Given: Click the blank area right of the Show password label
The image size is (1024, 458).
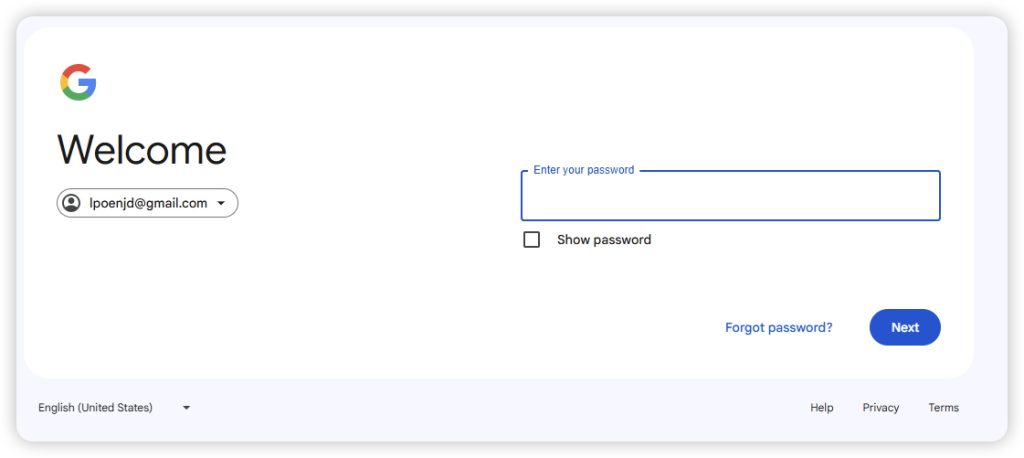Looking at the screenshot, I should 800,240.
